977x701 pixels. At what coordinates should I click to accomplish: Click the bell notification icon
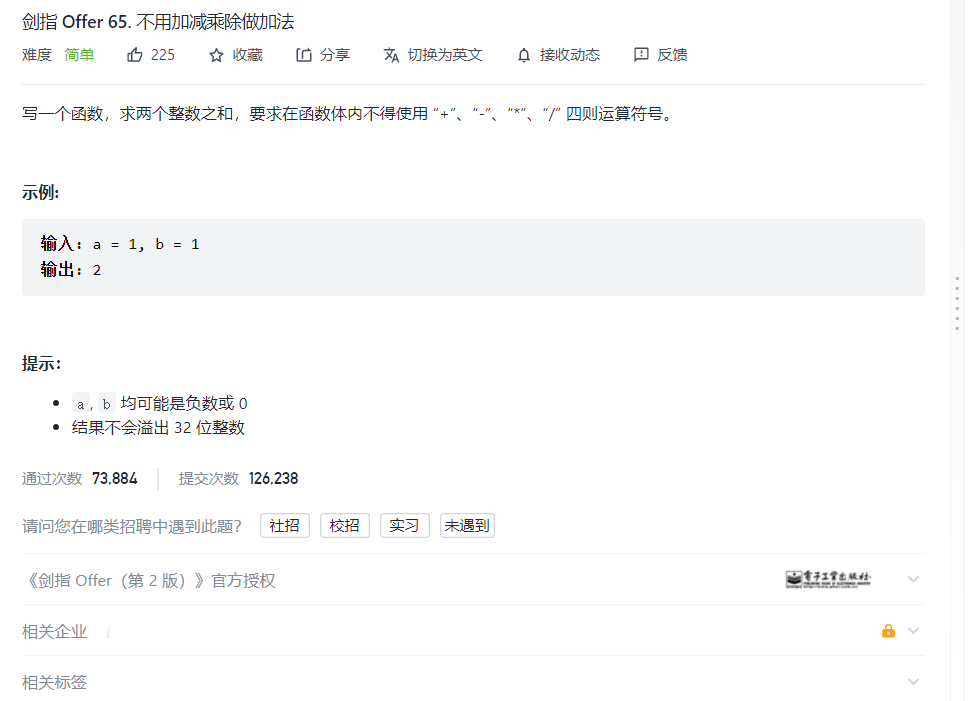(x=524, y=55)
